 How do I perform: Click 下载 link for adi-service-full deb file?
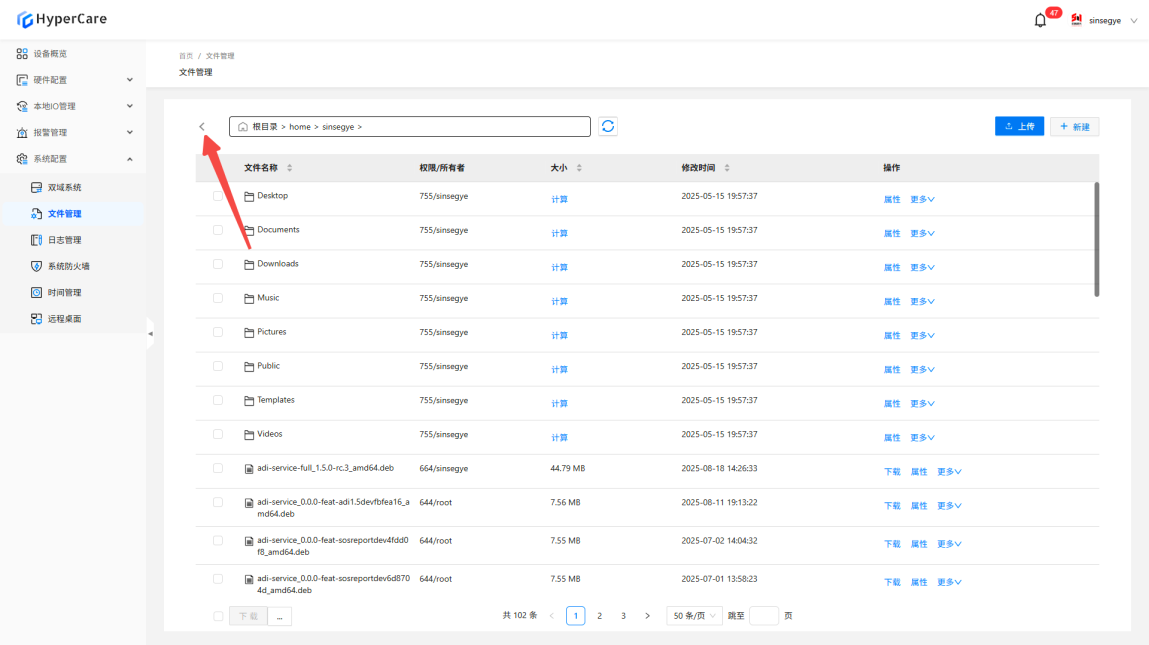(x=892, y=472)
